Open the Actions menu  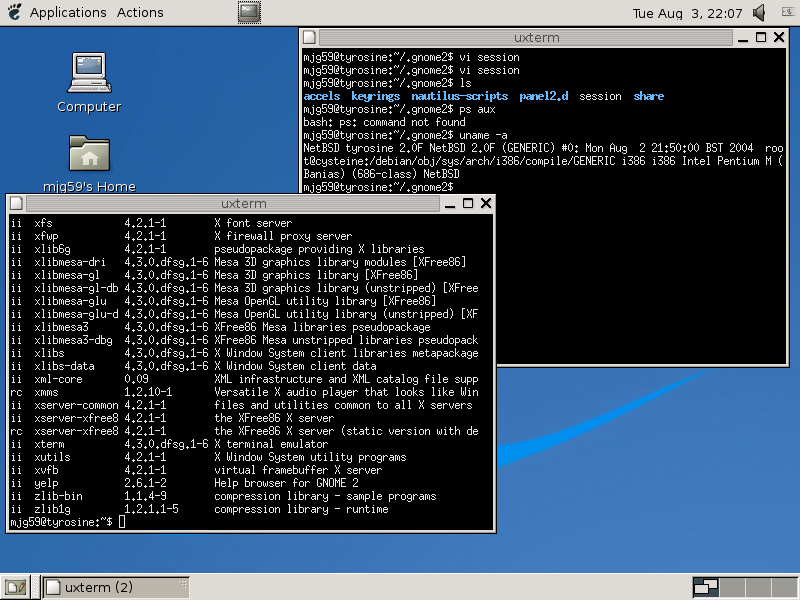click(x=140, y=13)
